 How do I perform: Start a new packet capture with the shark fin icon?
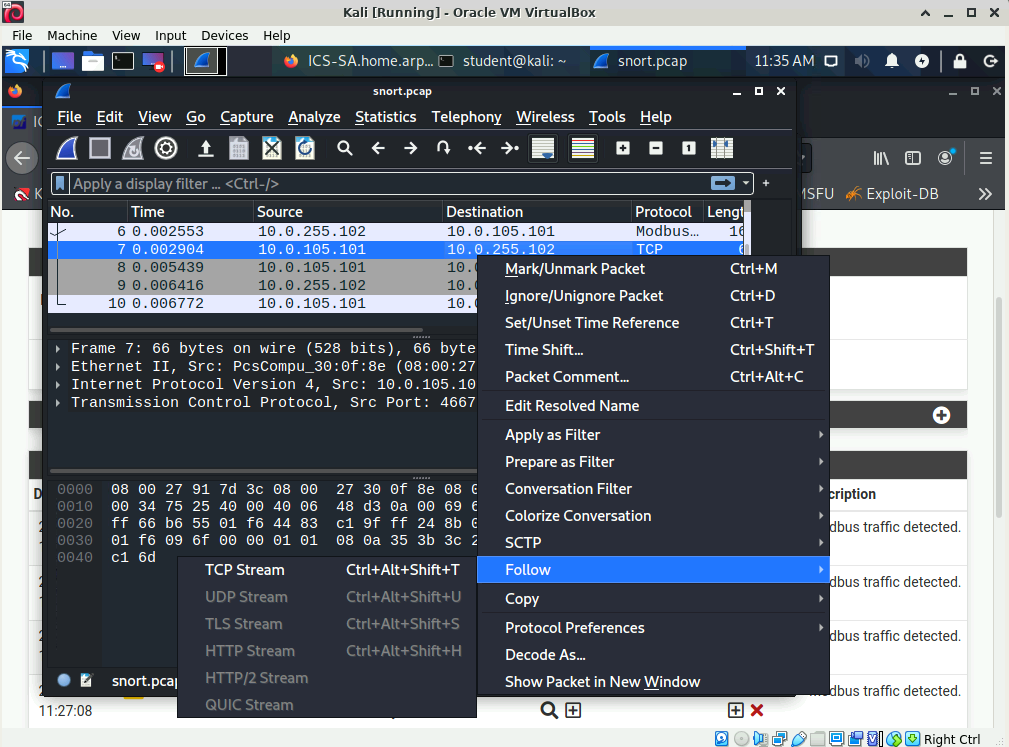pos(67,149)
